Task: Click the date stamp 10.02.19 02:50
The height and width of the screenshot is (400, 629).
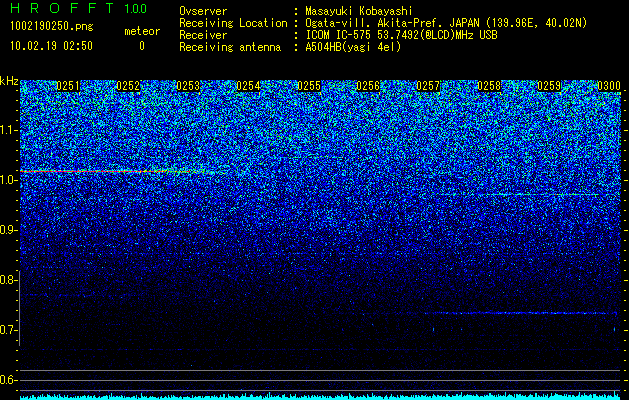Action: (51, 46)
